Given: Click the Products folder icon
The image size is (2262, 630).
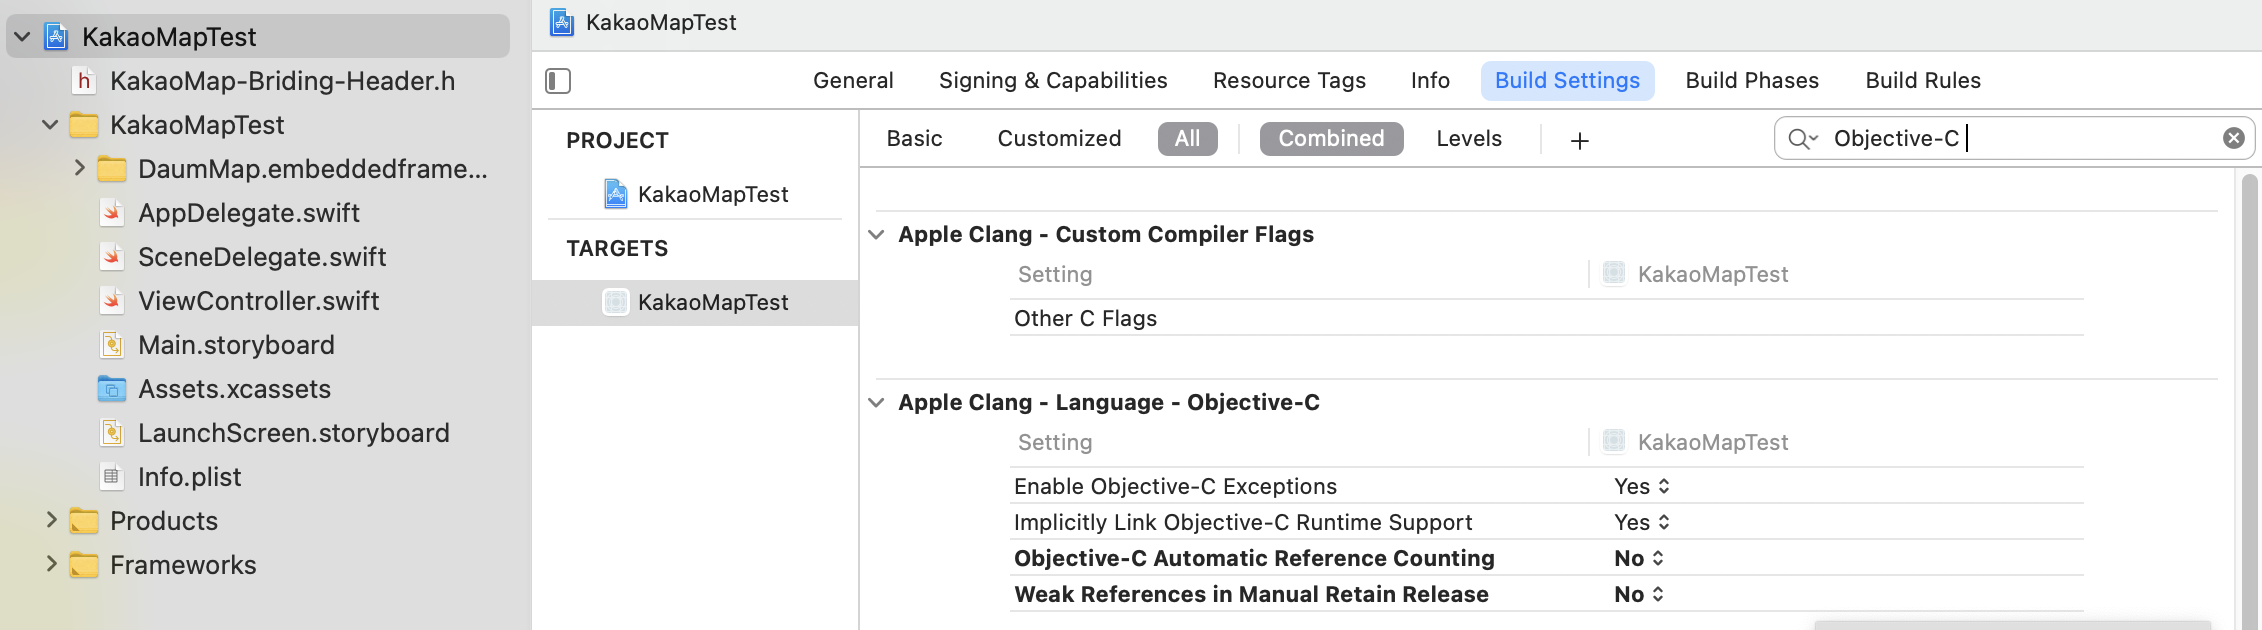Looking at the screenshot, I should [x=84, y=521].
